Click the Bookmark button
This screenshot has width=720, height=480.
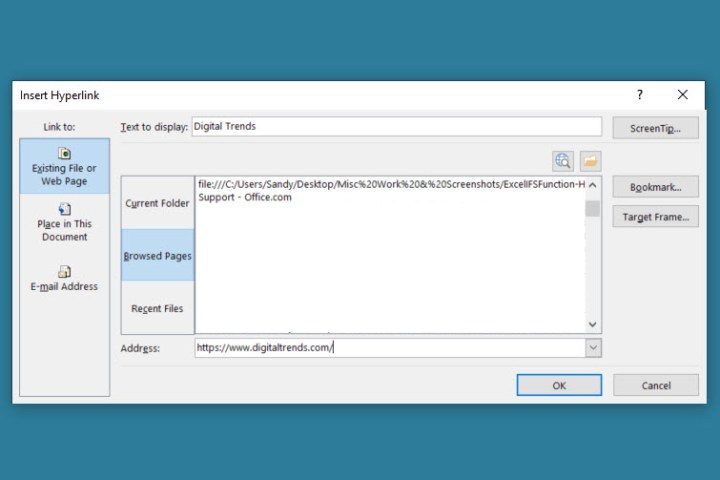coord(655,187)
